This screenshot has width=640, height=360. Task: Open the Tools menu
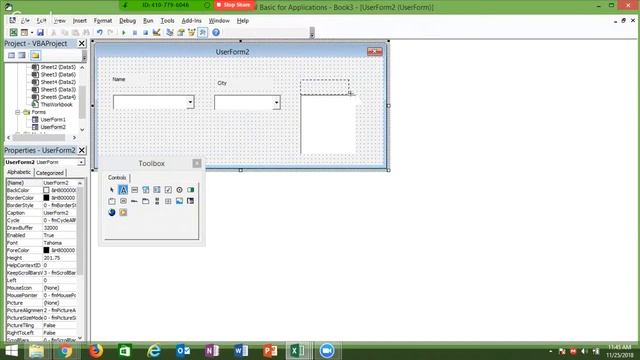tap(167, 20)
